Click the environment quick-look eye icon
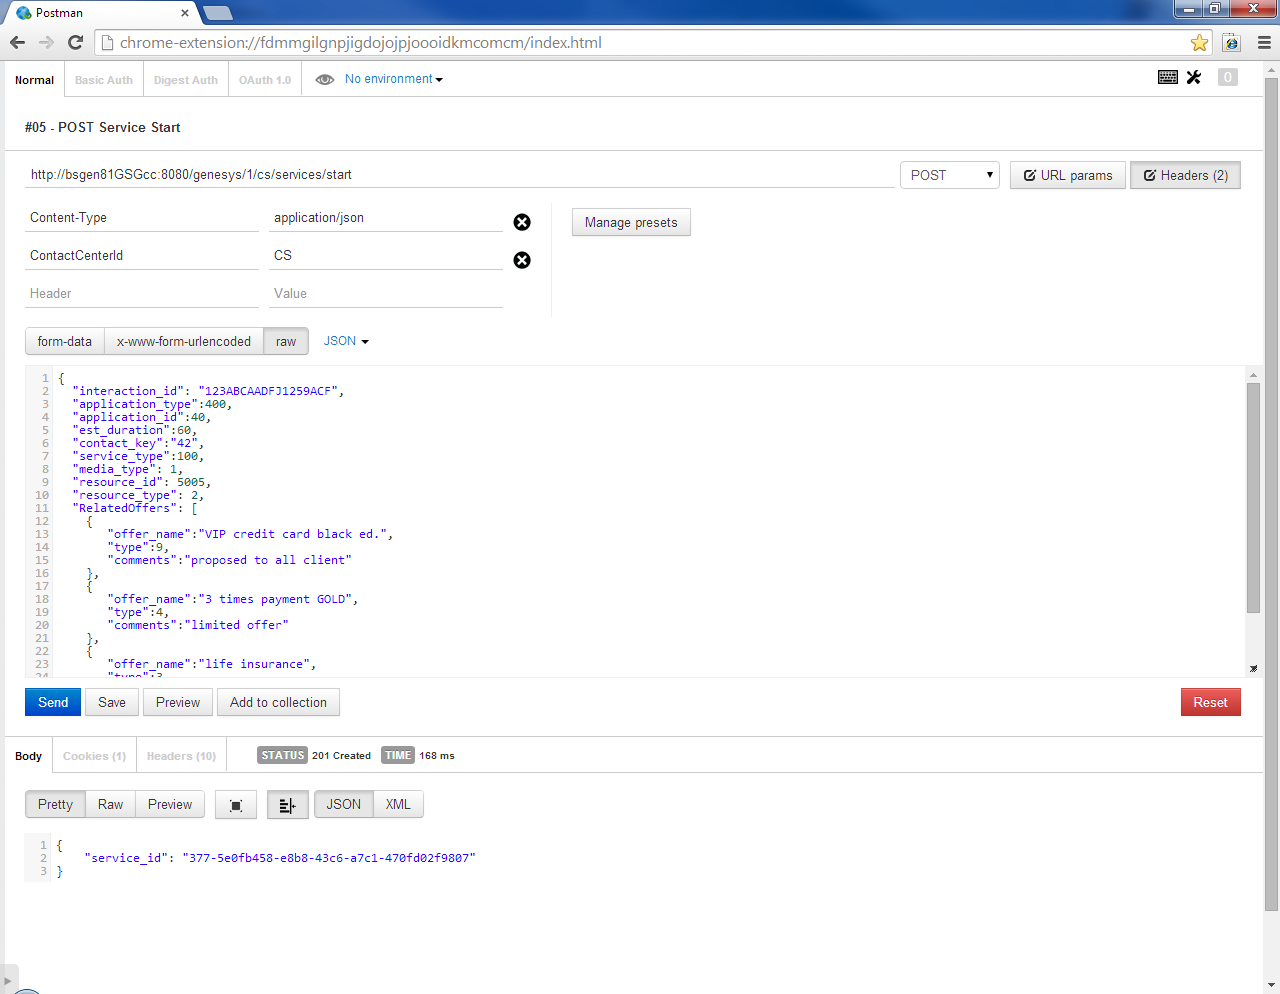1280x994 pixels. (324, 80)
